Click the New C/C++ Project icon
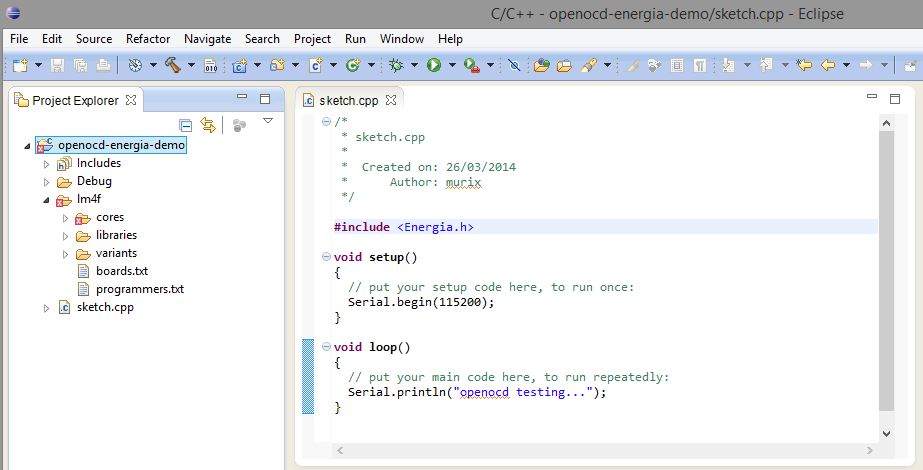 pyautogui.click(x=239, y=65)
